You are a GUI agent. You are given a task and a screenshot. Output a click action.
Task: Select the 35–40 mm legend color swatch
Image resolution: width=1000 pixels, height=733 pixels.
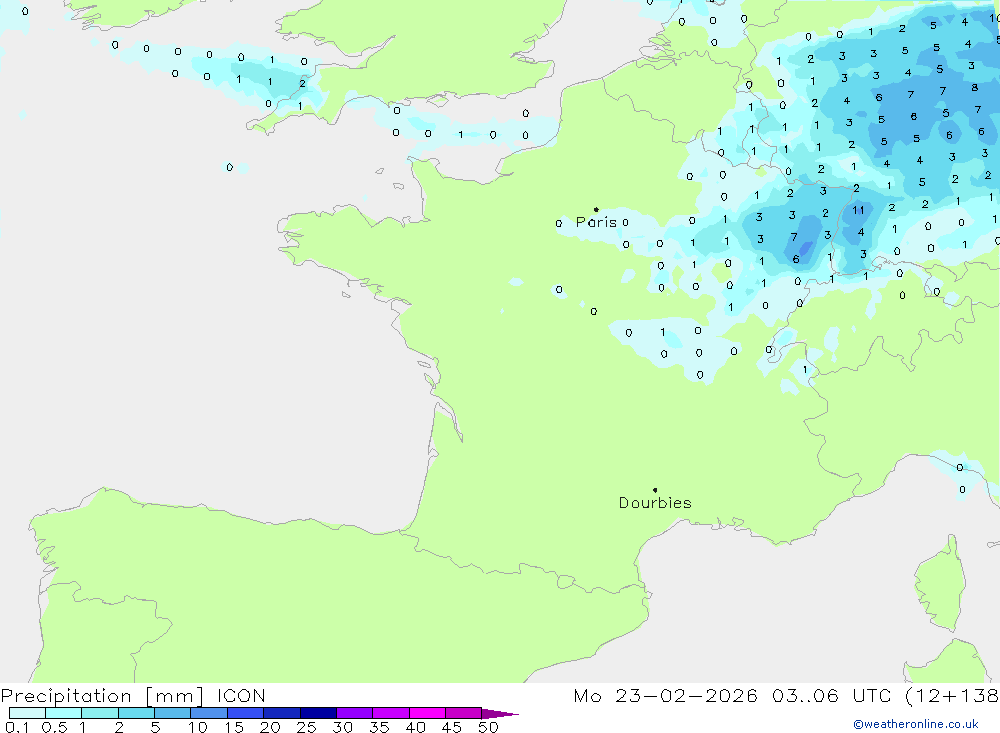[391, 713]
